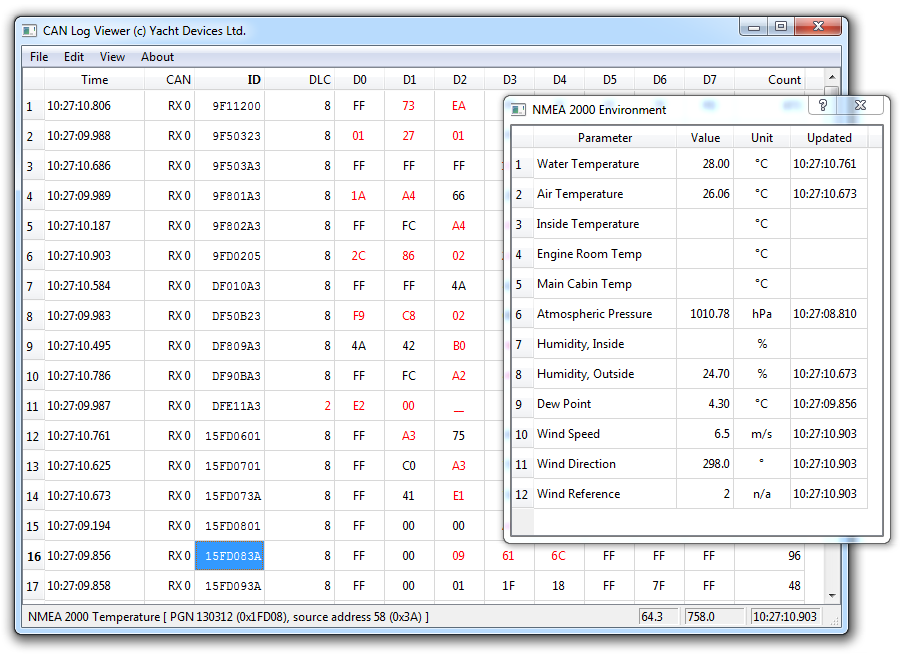Screen dimensions: 902x654
Task: Click Count cell 96 in row 16
Action: point(769,556)
